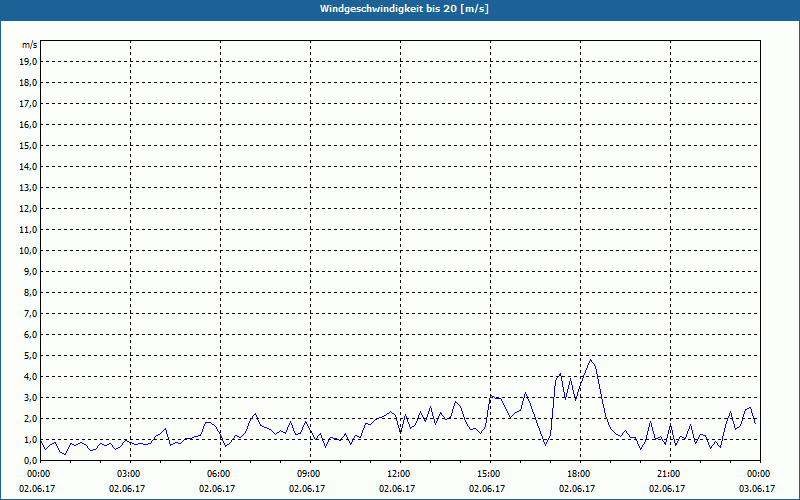Click the "9,0" y-axis label

(30, 271)
